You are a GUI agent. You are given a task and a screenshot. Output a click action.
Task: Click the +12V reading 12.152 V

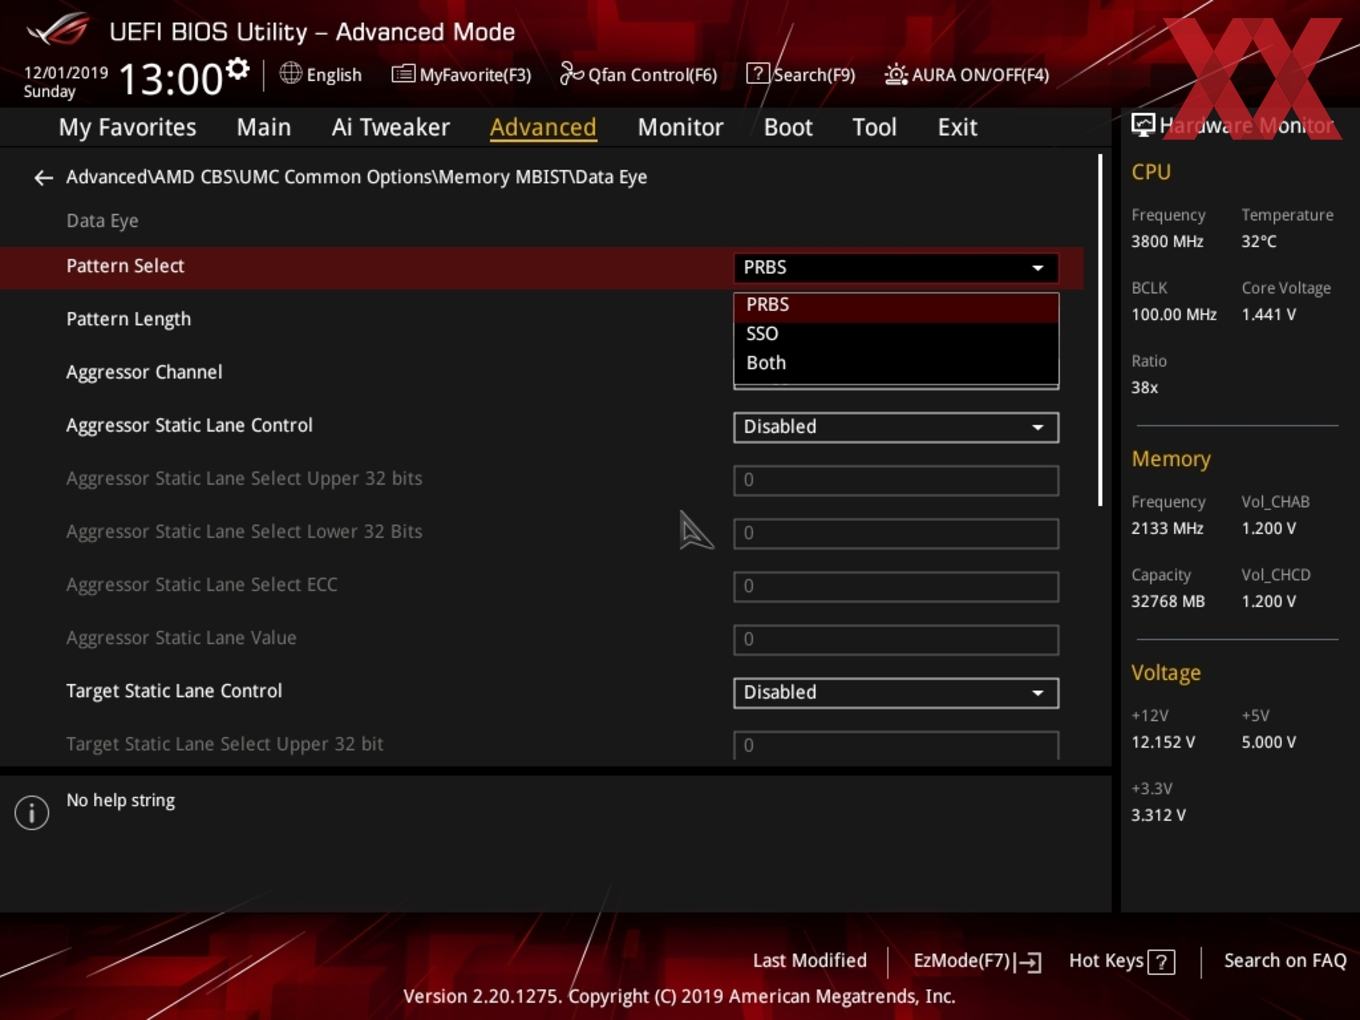coord(1163,743)
